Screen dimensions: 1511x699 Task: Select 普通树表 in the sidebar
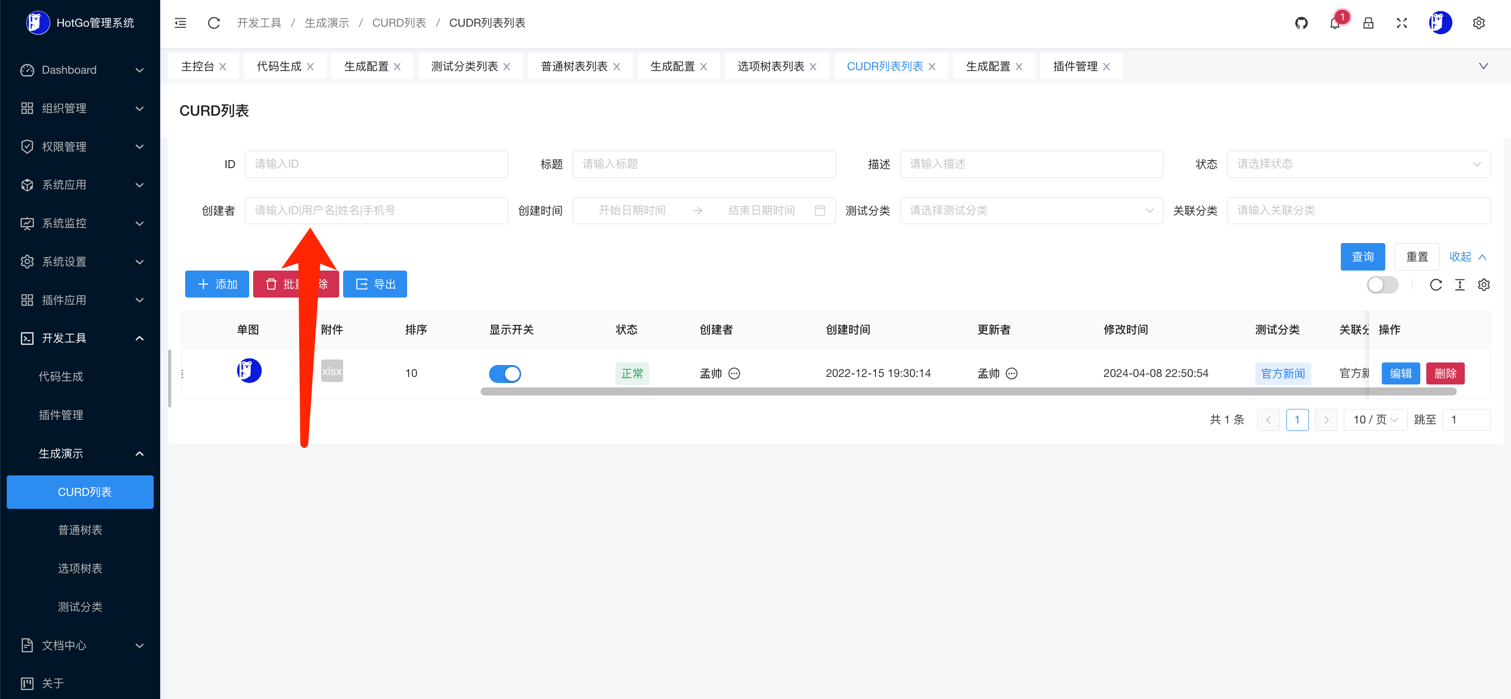(80, 530)
